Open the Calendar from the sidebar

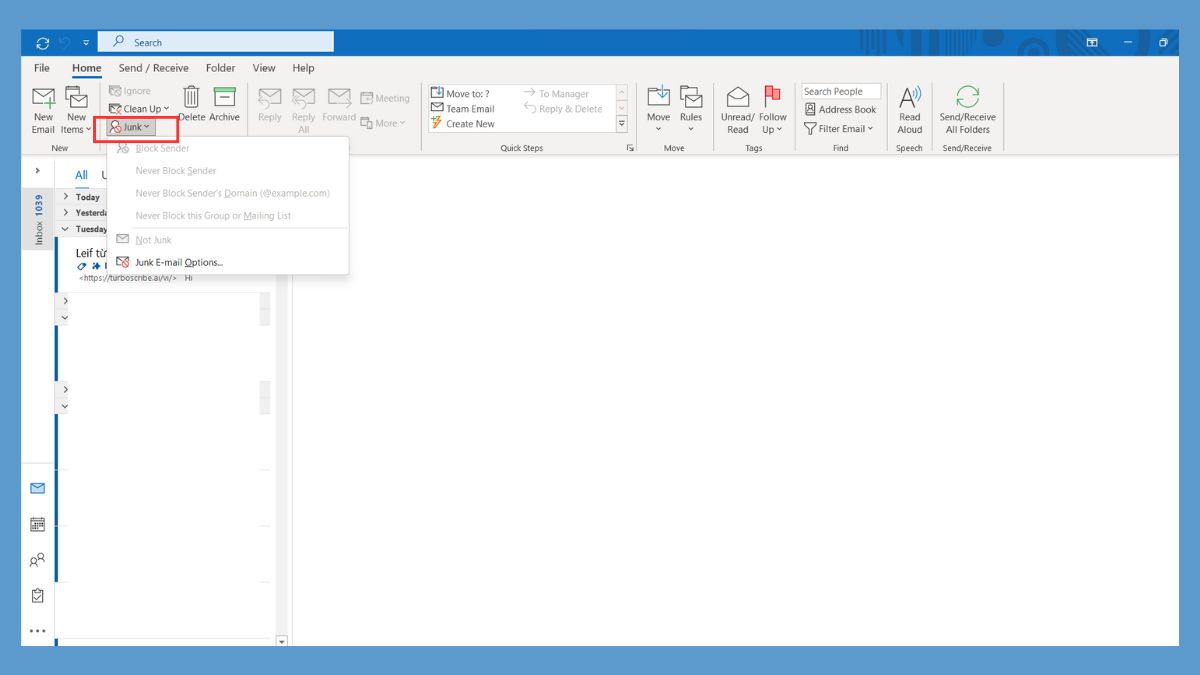coord(37,523)
